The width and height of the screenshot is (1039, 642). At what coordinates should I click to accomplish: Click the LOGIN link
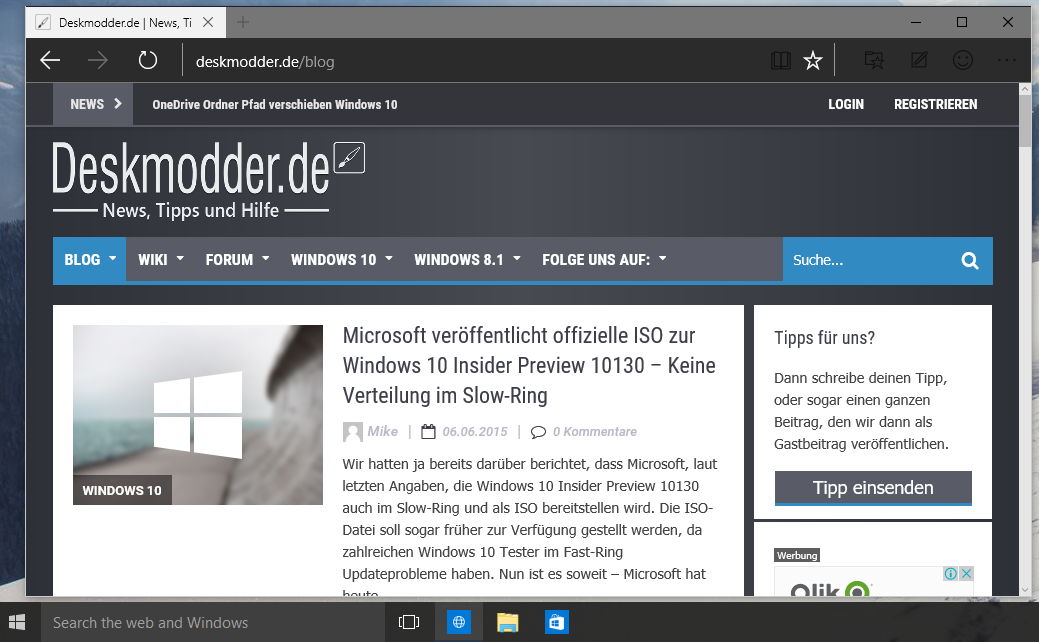click(846, 104)
